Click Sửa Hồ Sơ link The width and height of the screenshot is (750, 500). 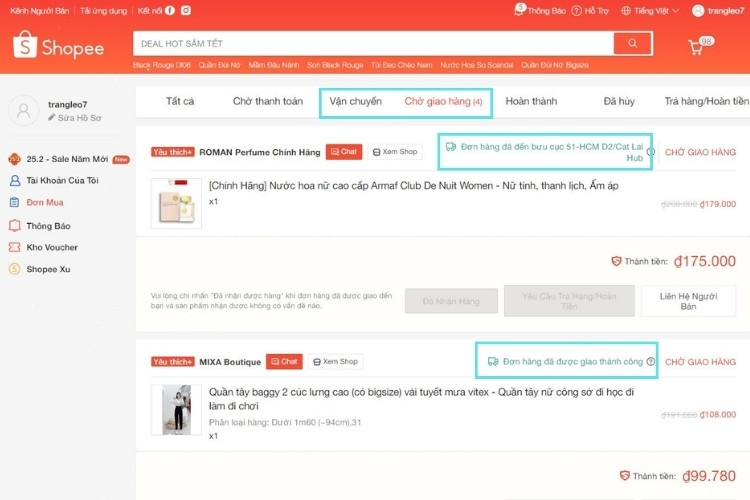click(79, 118)
